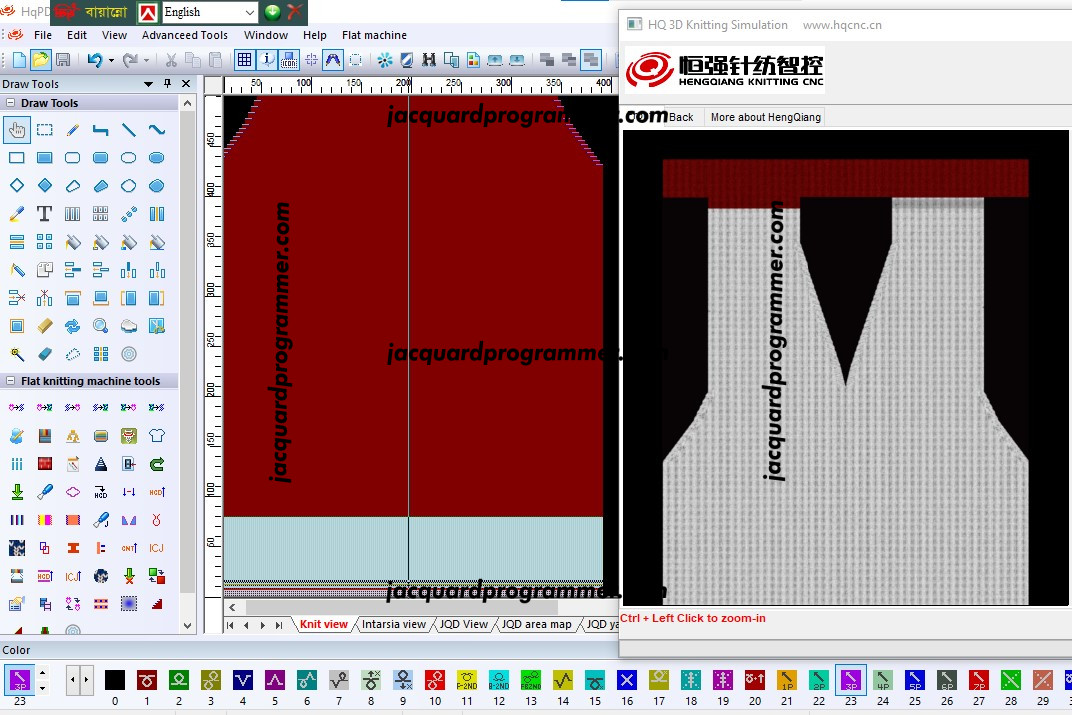Select the magnifier zoom tool
1072x715 pixels.
pyautogui.click(x=100, y=326)
